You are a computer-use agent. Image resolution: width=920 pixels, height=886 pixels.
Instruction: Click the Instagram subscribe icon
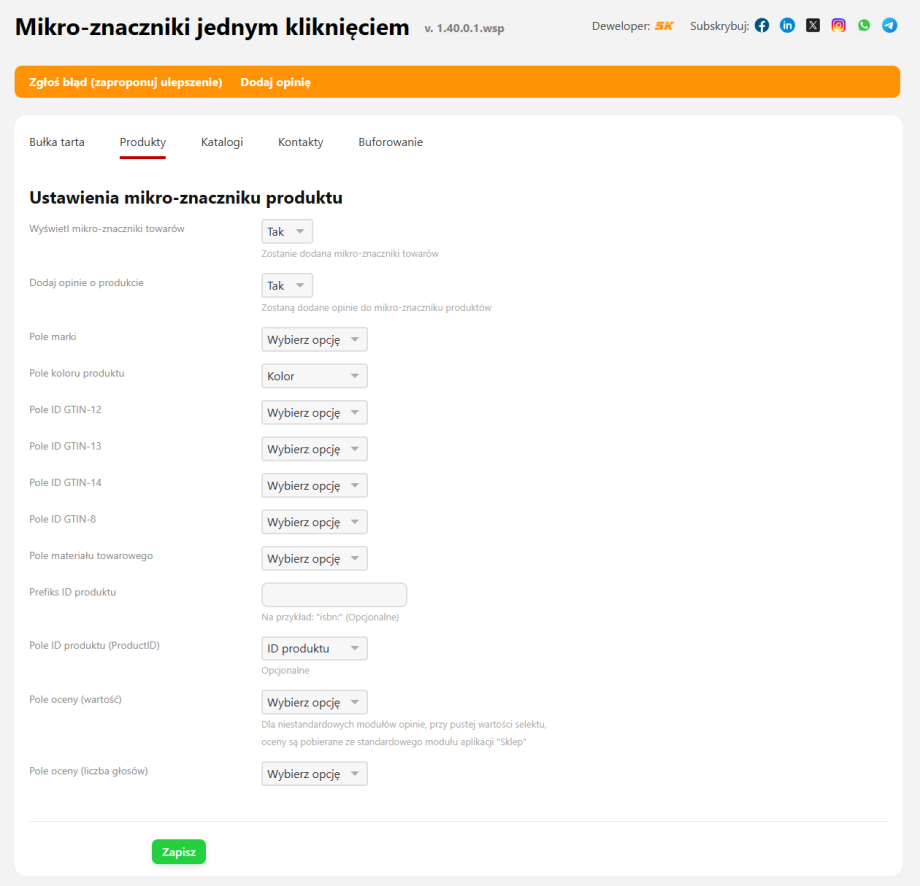[x=838, y=25]
